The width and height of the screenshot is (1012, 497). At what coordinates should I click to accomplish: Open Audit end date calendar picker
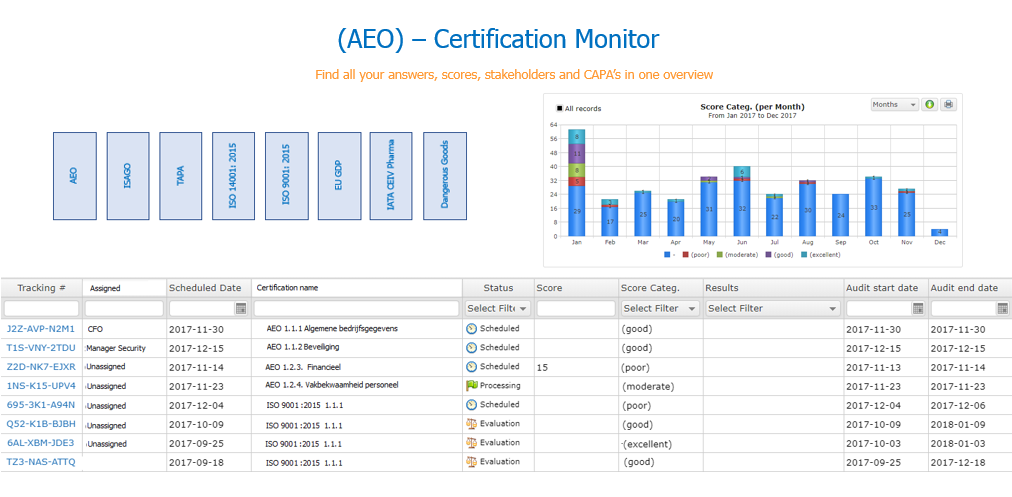coord(1003,309)
